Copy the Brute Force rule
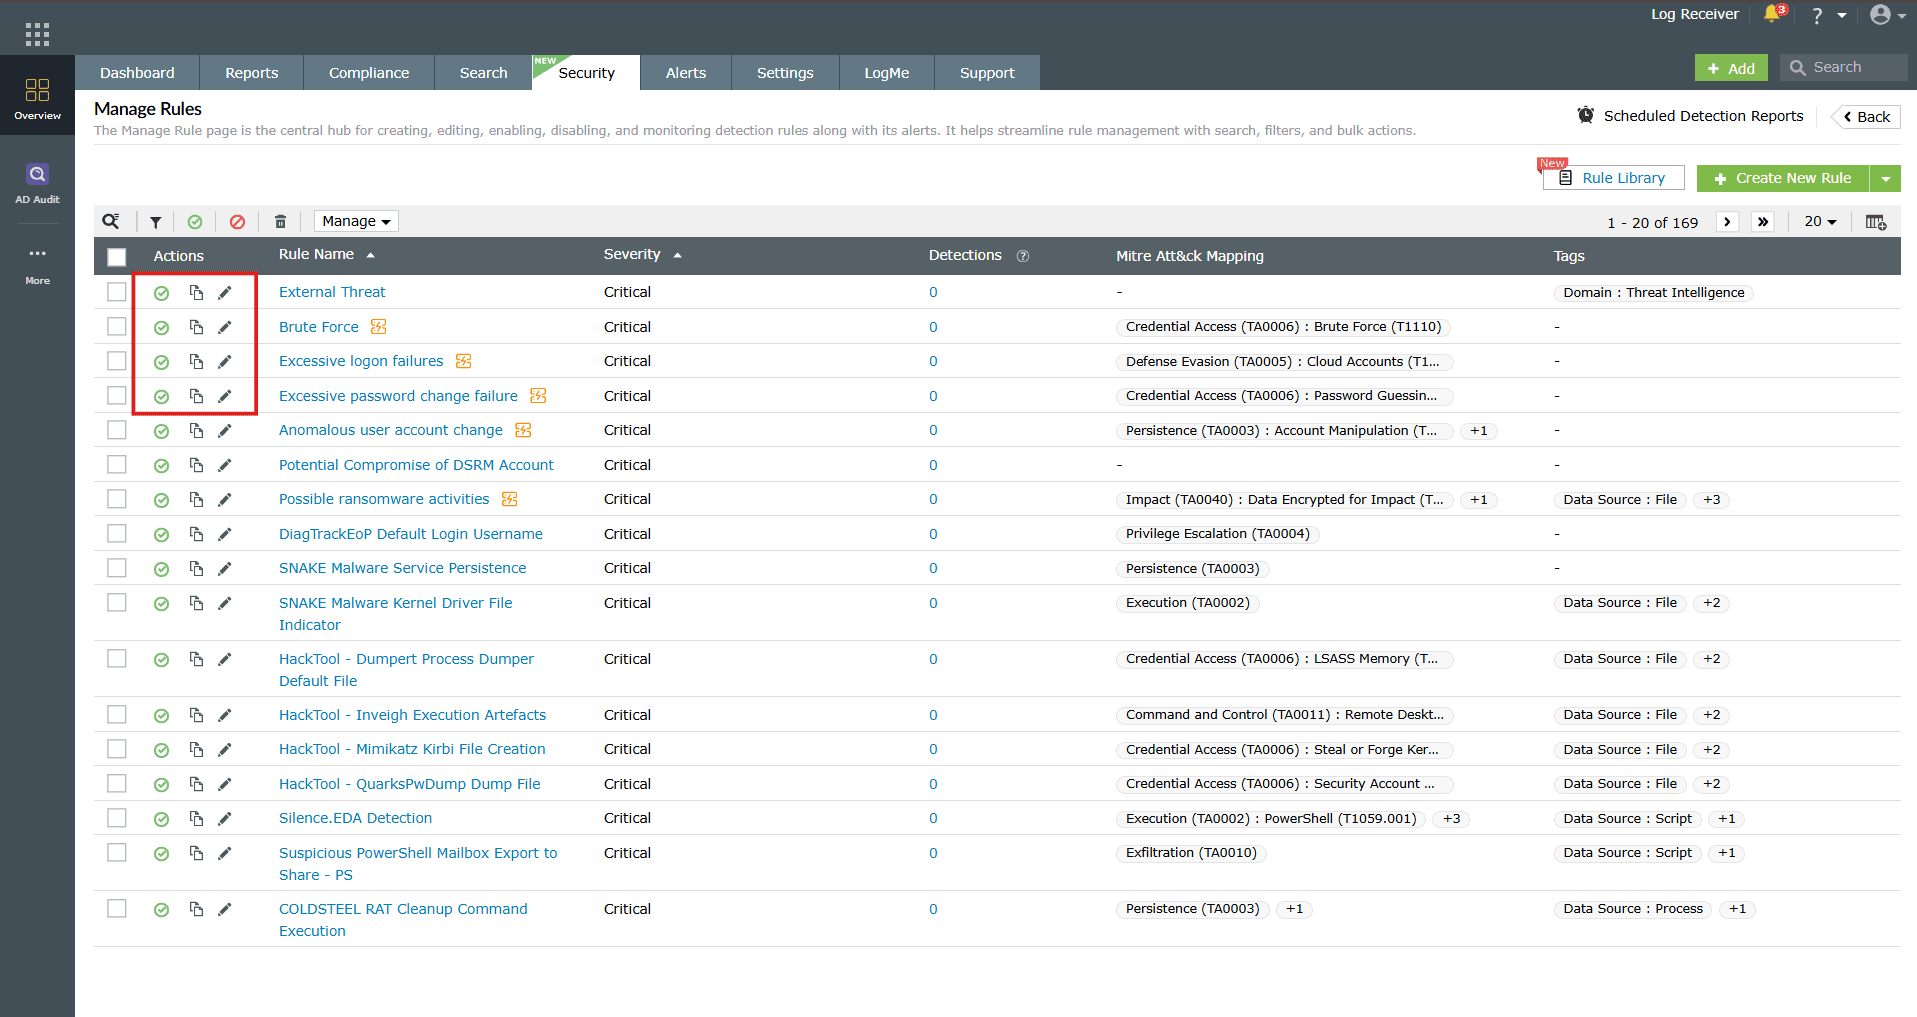This screenshot has width=1917, height=1017. [x=196, y=327]
